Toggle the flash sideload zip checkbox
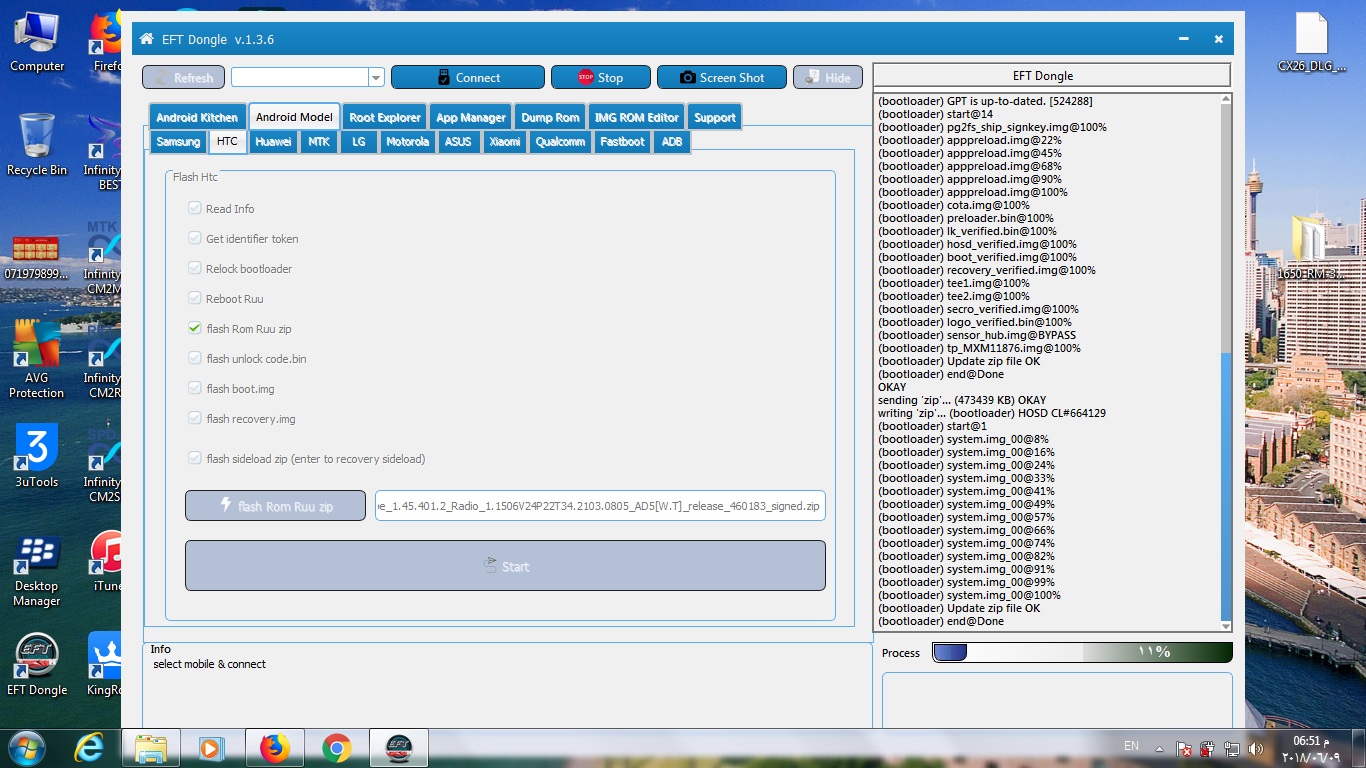The height and width of the screenshot is (768, 1366). (x=194, y=459)
